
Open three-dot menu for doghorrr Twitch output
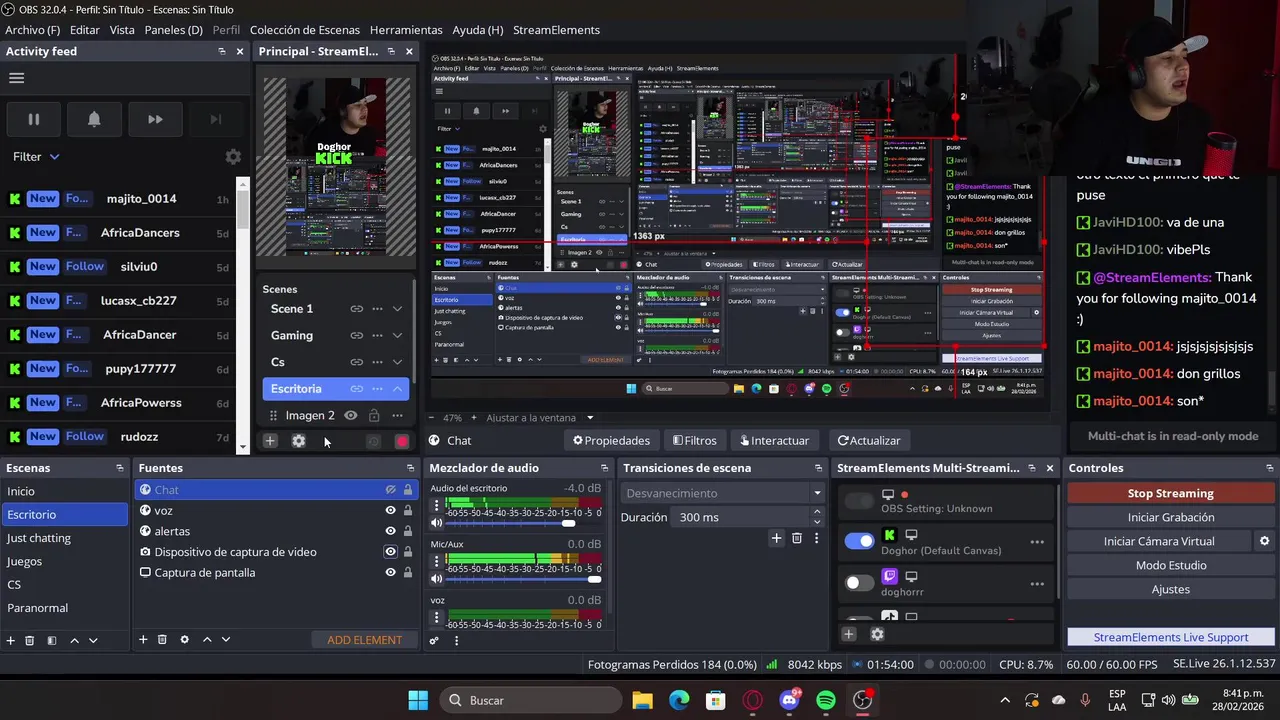coord(1037,584)
